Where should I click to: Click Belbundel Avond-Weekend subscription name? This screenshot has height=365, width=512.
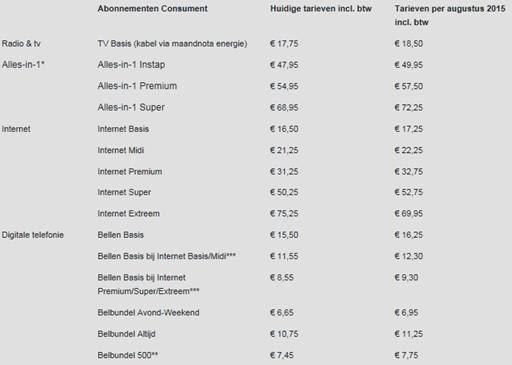click(x=148, y=313)
